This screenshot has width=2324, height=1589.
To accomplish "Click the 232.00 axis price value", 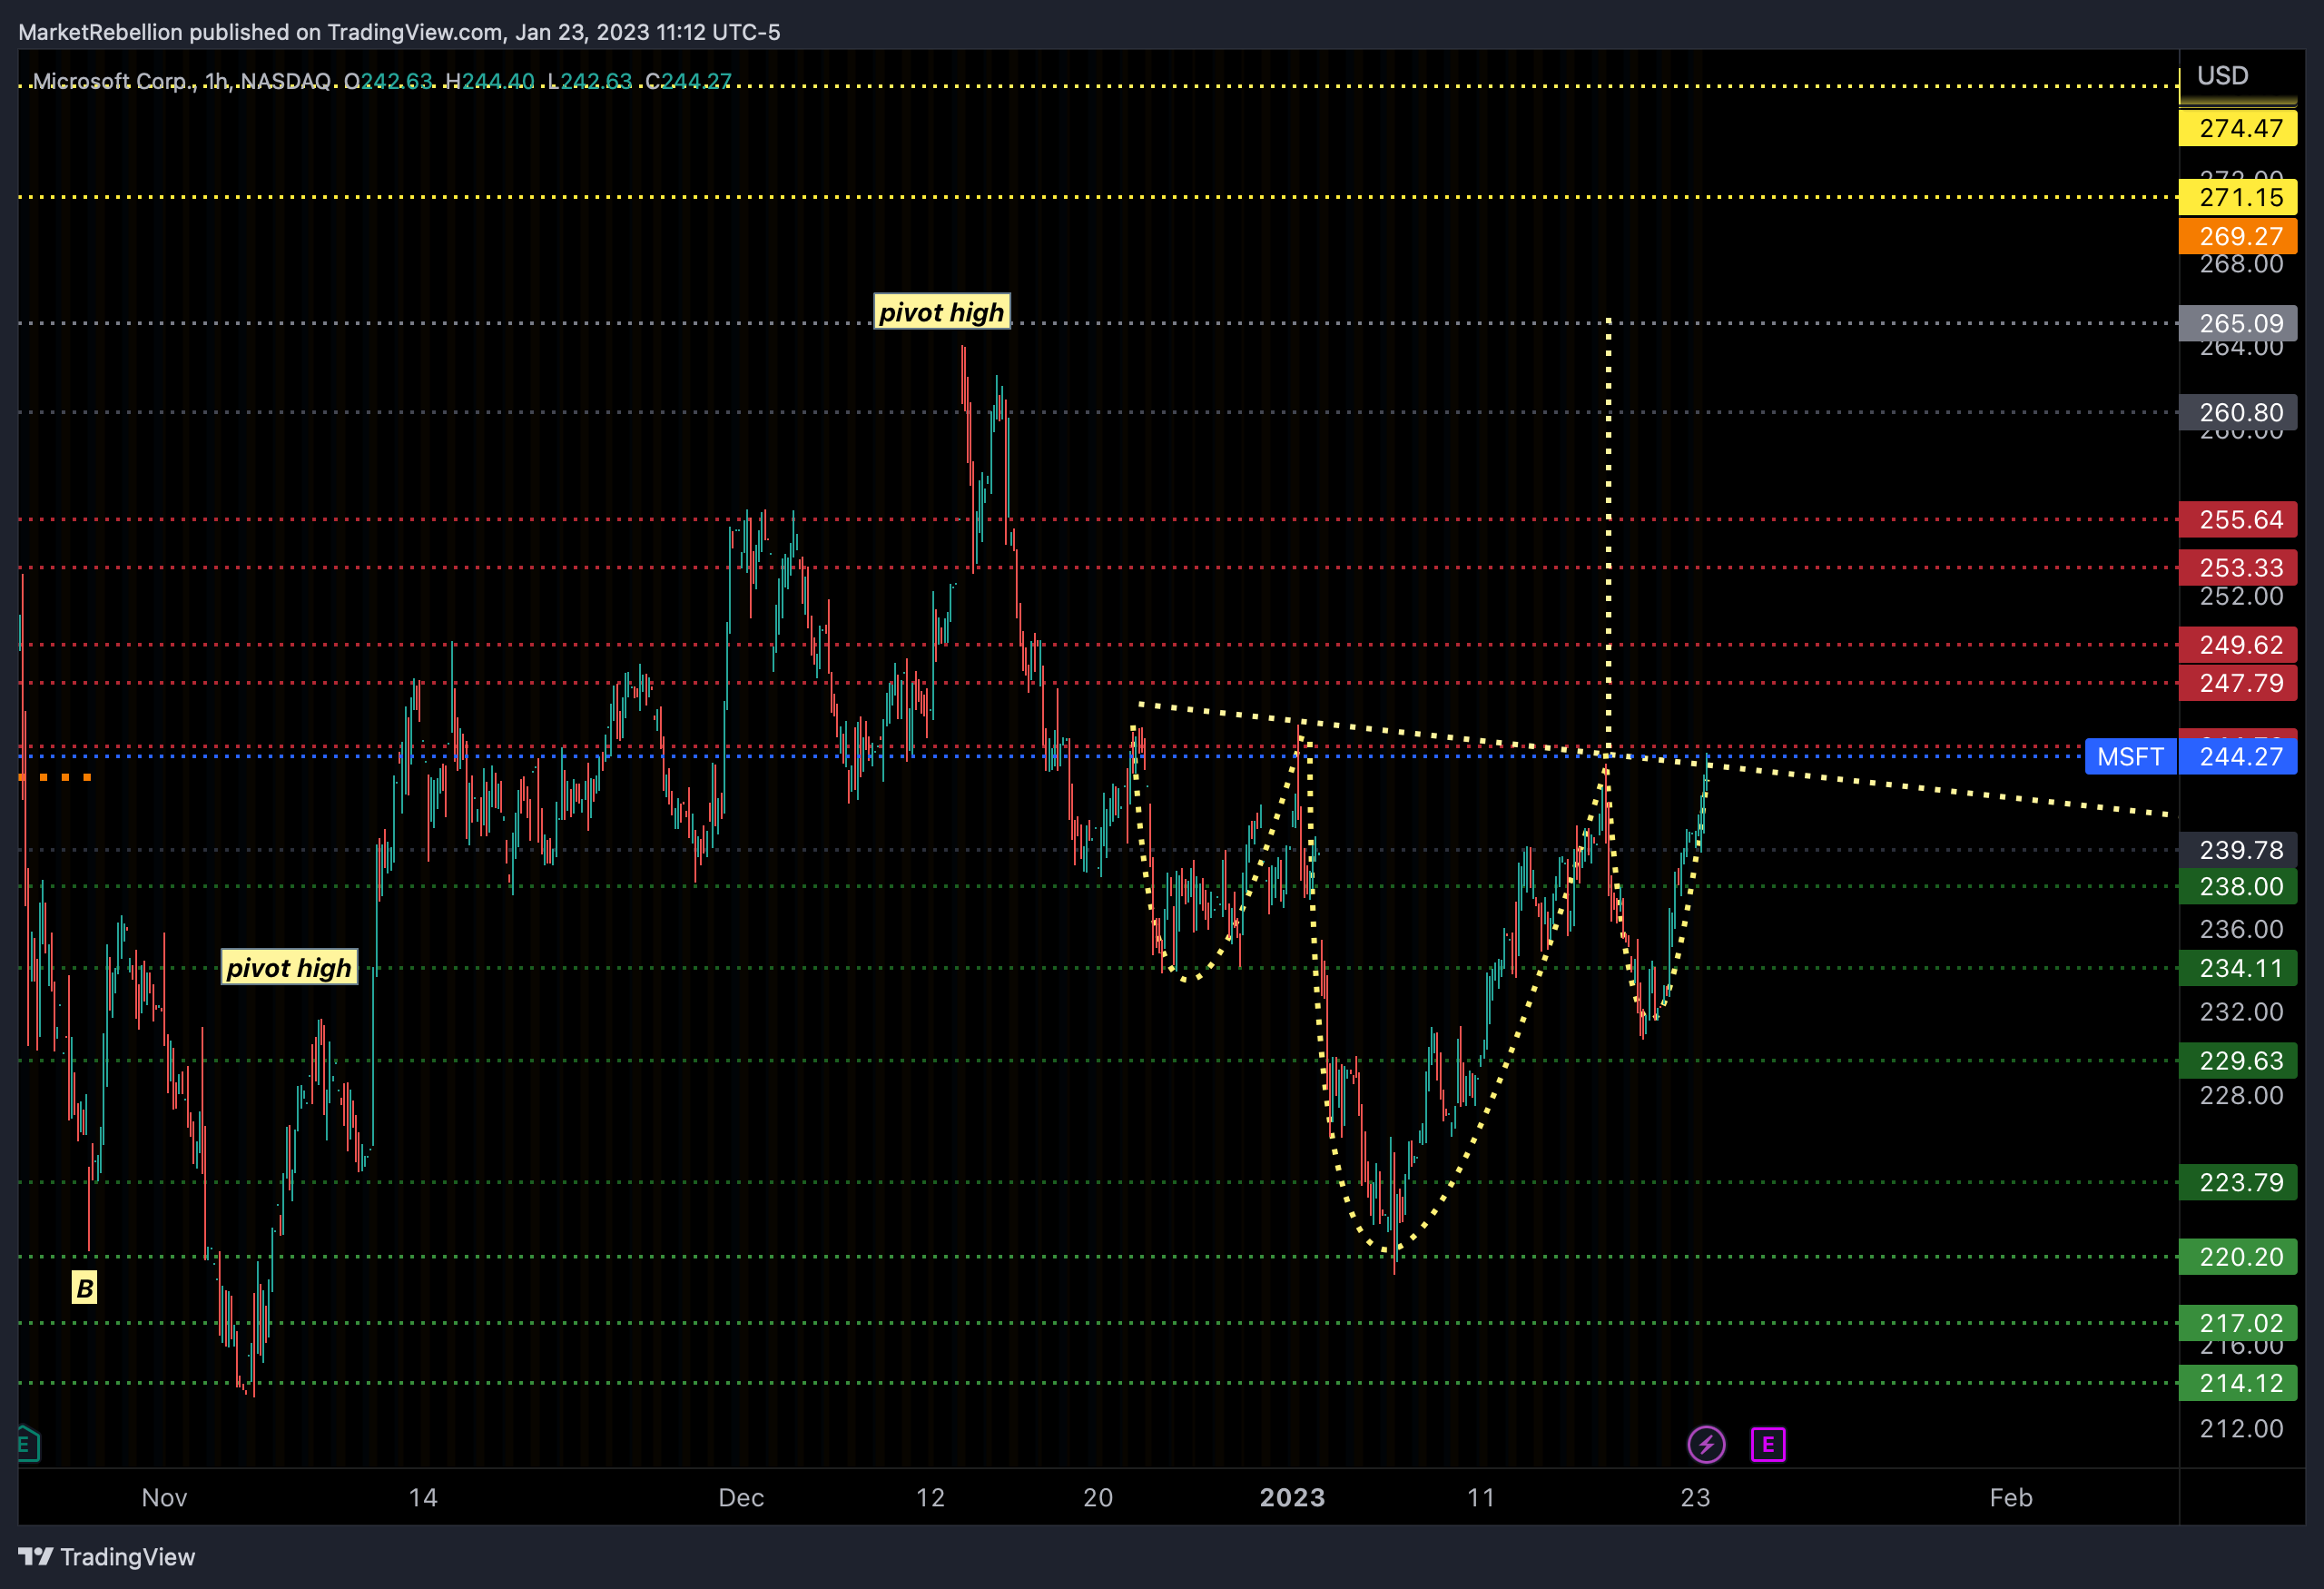I will 2241,1011.
